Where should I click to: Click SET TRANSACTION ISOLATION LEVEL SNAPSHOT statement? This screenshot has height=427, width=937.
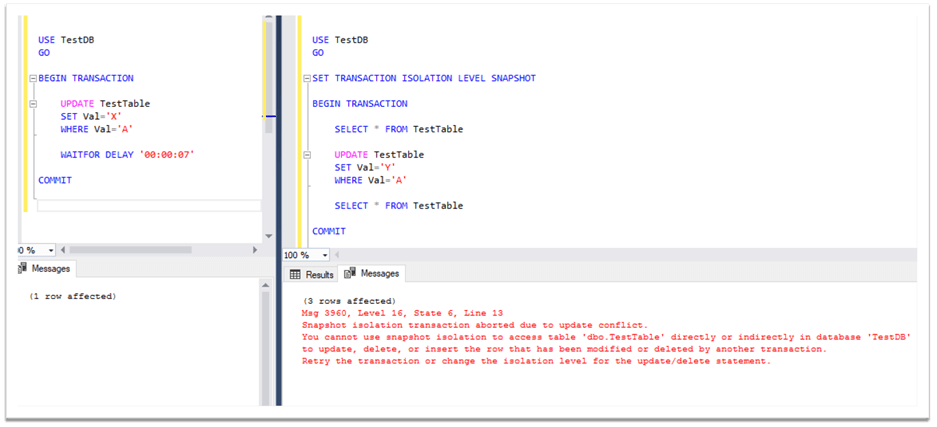[x=424, y=78]
